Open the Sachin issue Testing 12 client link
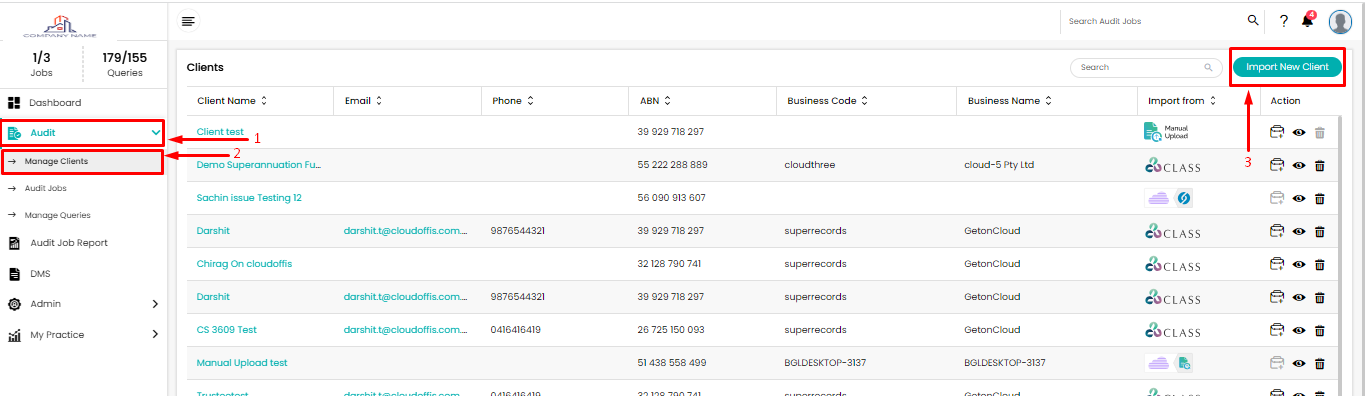The width and height of the screenshot is (1365, 396). 249,198
